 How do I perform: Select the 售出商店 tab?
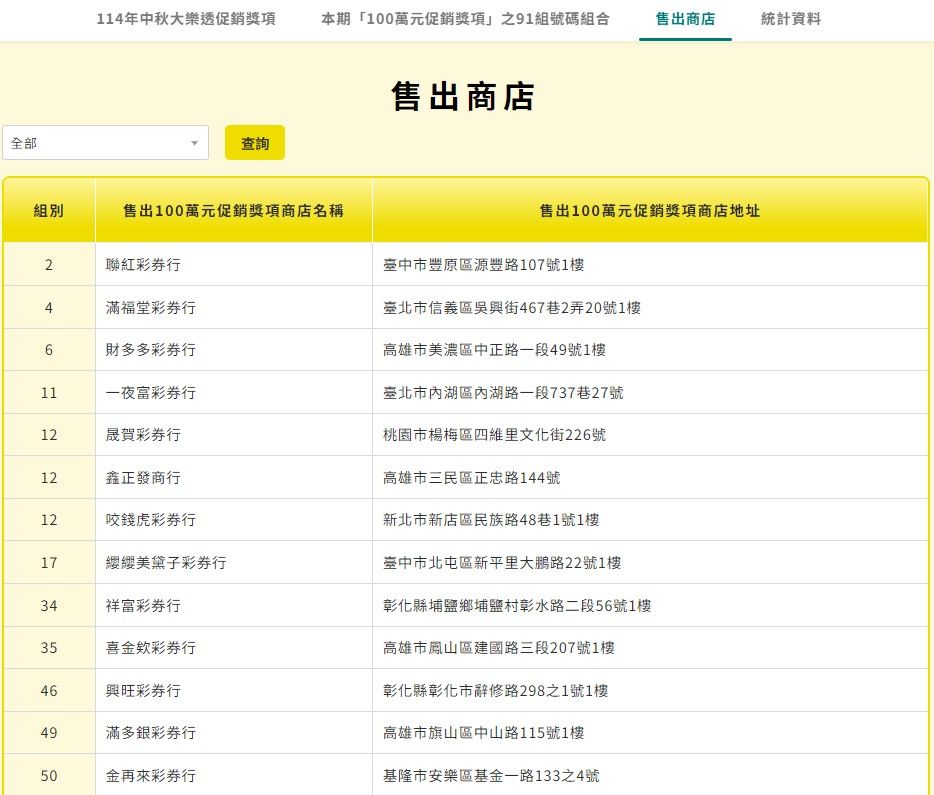(685, 19)
